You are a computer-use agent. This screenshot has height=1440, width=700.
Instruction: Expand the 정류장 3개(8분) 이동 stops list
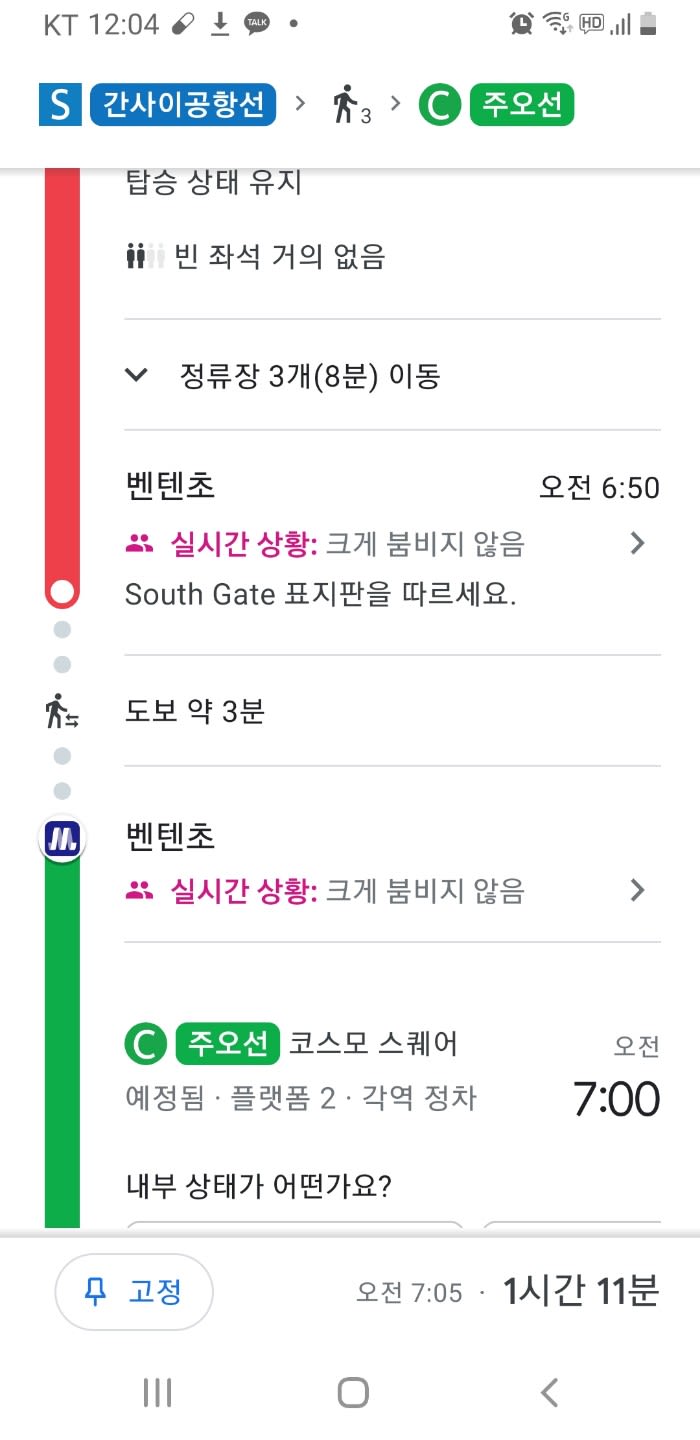click(392, 376)
